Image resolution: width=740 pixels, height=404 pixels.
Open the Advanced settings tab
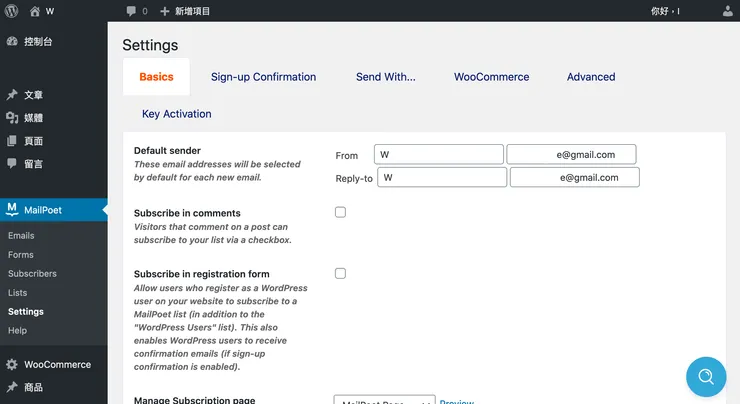[591, 77]
